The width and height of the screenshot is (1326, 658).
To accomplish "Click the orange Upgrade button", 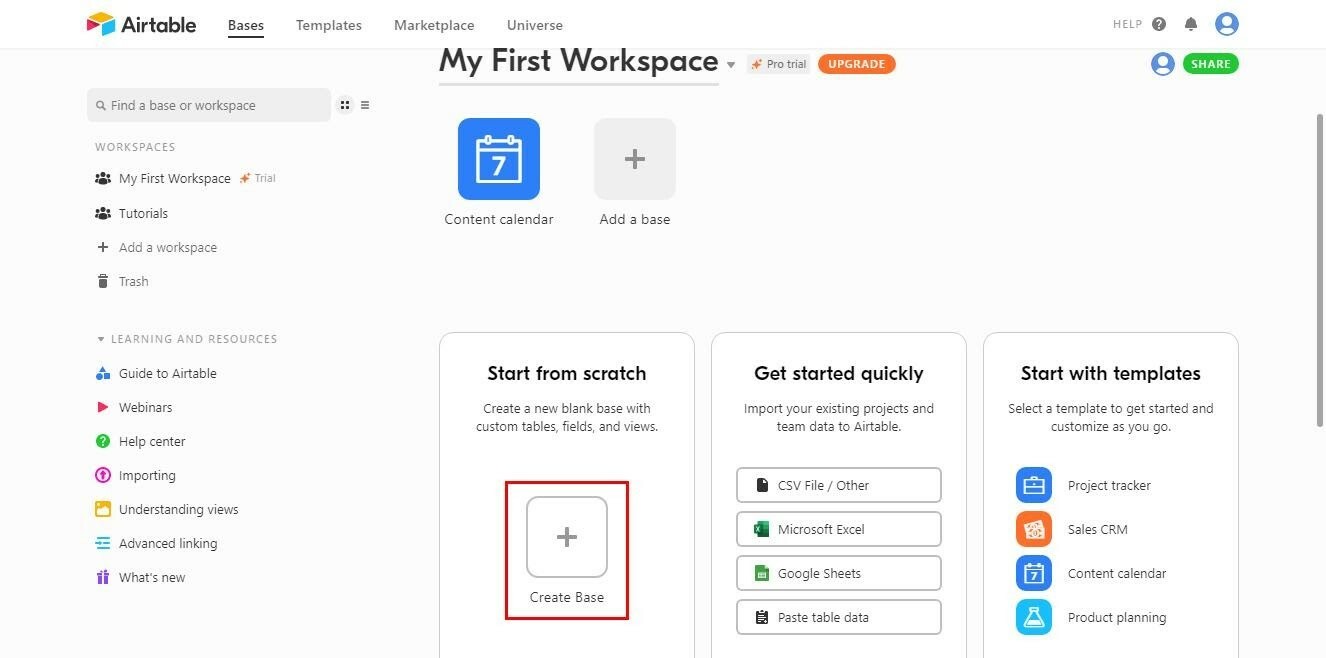I will pos(857,64).
